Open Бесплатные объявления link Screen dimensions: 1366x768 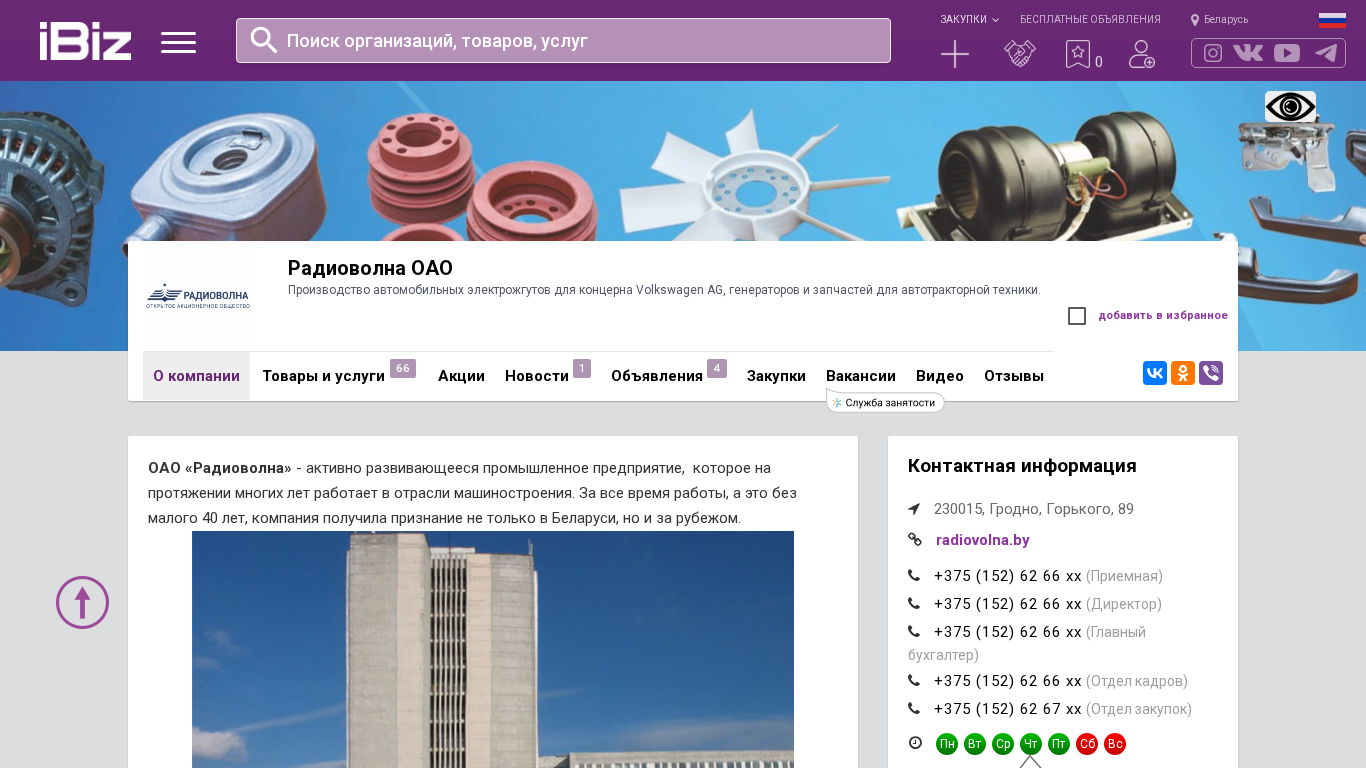coord(1090,20)
